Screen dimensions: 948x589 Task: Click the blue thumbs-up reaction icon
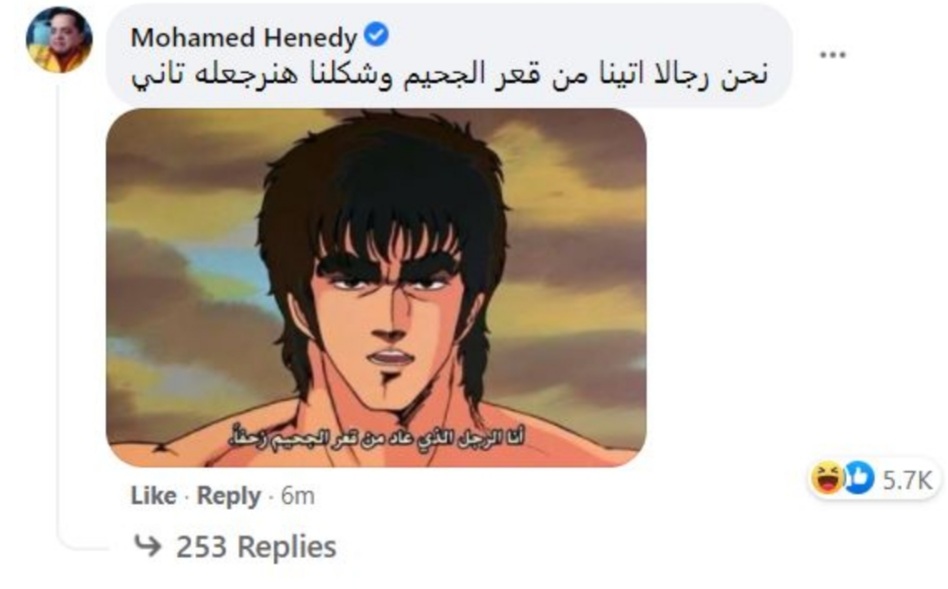point(859,478)
